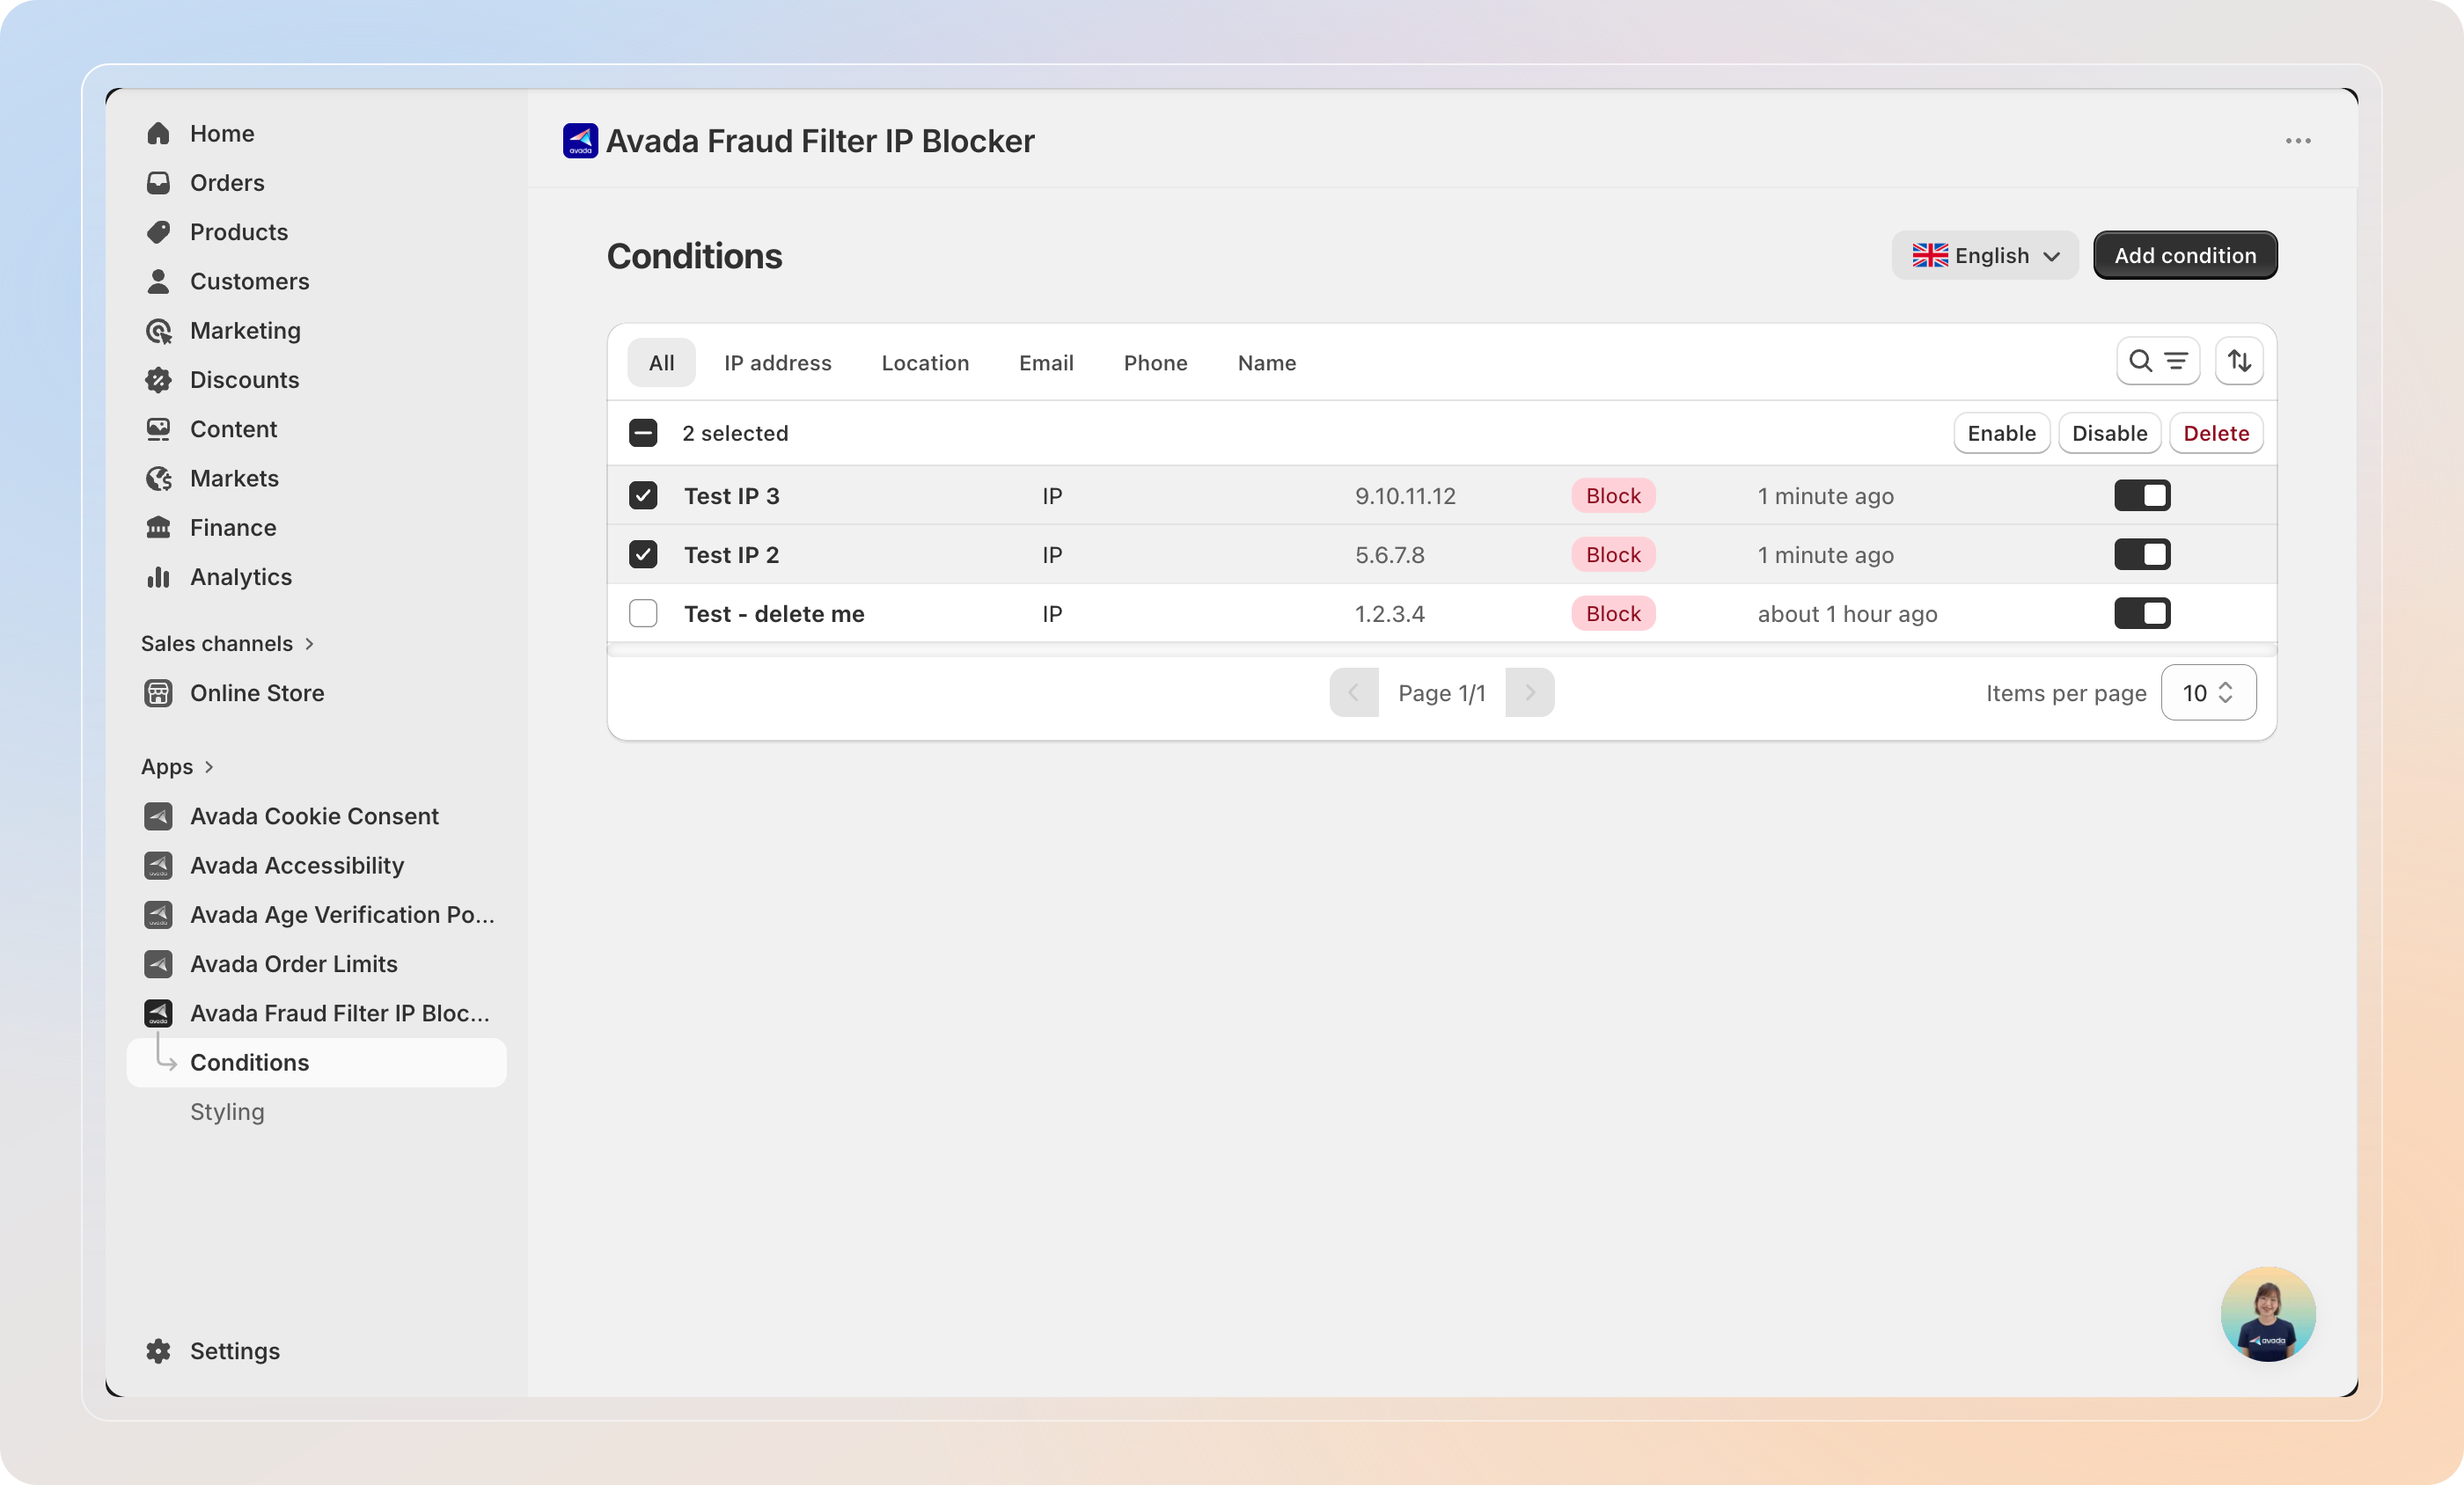Image resolution: width=2464 pixels, height=1485 pixels.
Task: Click the 1.2.3.4 IP value
Action: click(x=1389, y=614)
